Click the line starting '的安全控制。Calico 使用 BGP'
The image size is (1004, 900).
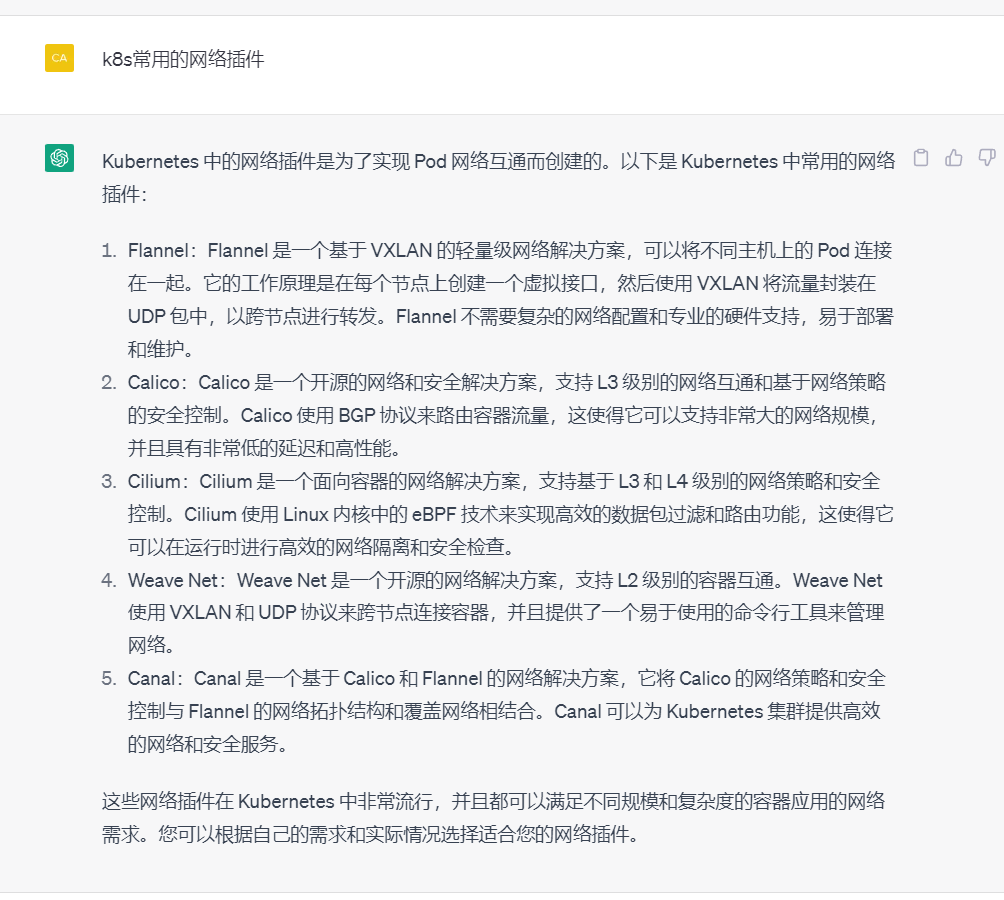[x=502, y=415]
